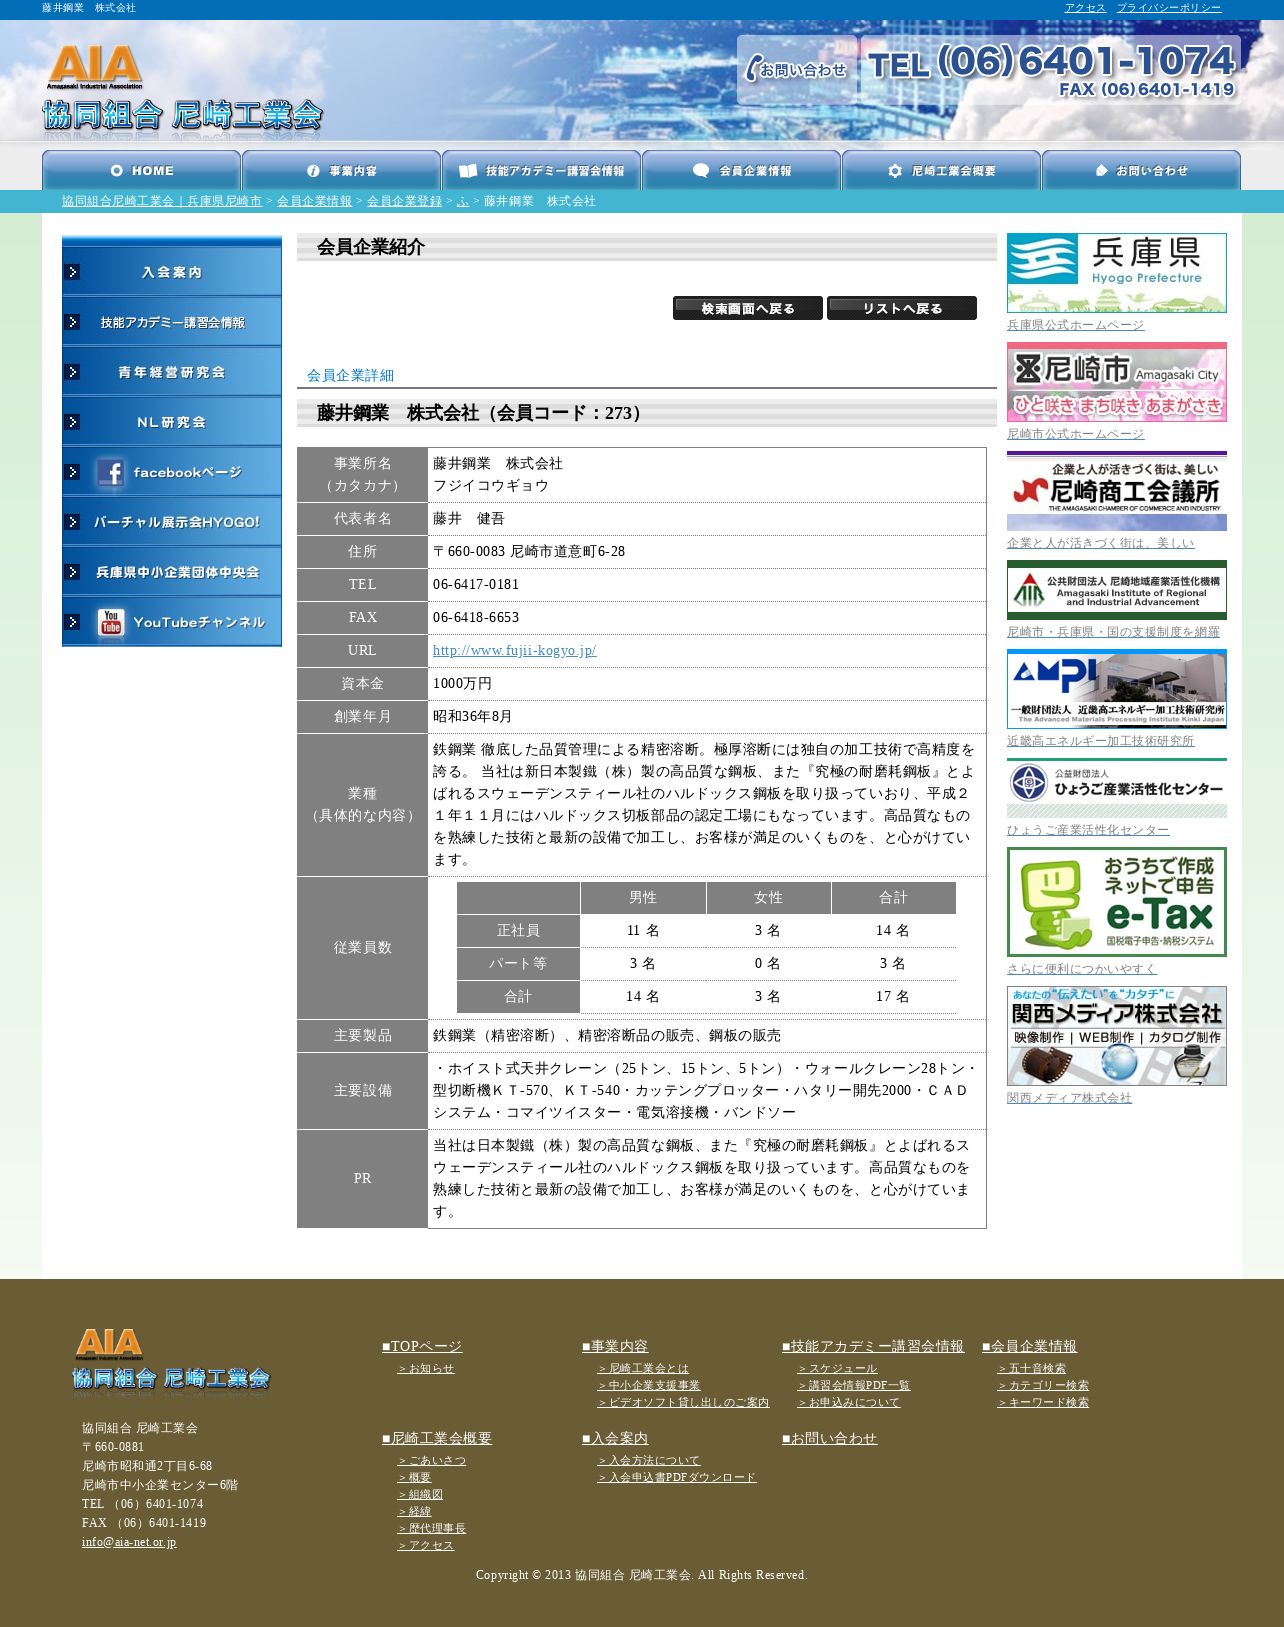Open footer ＞中小企業支援事業 link
The width and height of the screenshot is (1284, 1627).
coord(649,1386)
